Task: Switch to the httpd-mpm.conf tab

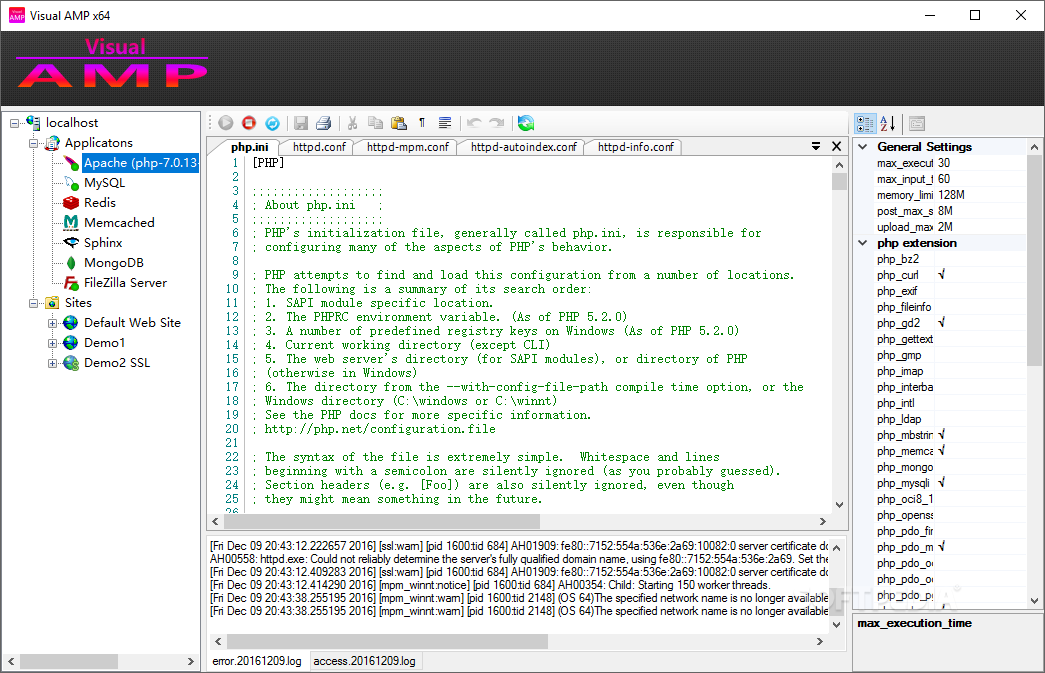Action: [x=407, y=147]
